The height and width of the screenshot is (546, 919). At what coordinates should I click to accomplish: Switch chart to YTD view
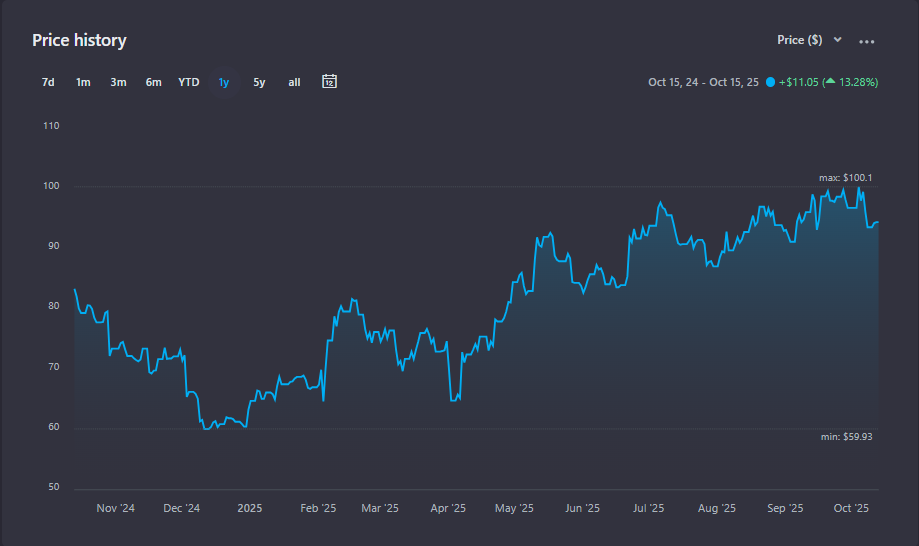click(189, 82)
